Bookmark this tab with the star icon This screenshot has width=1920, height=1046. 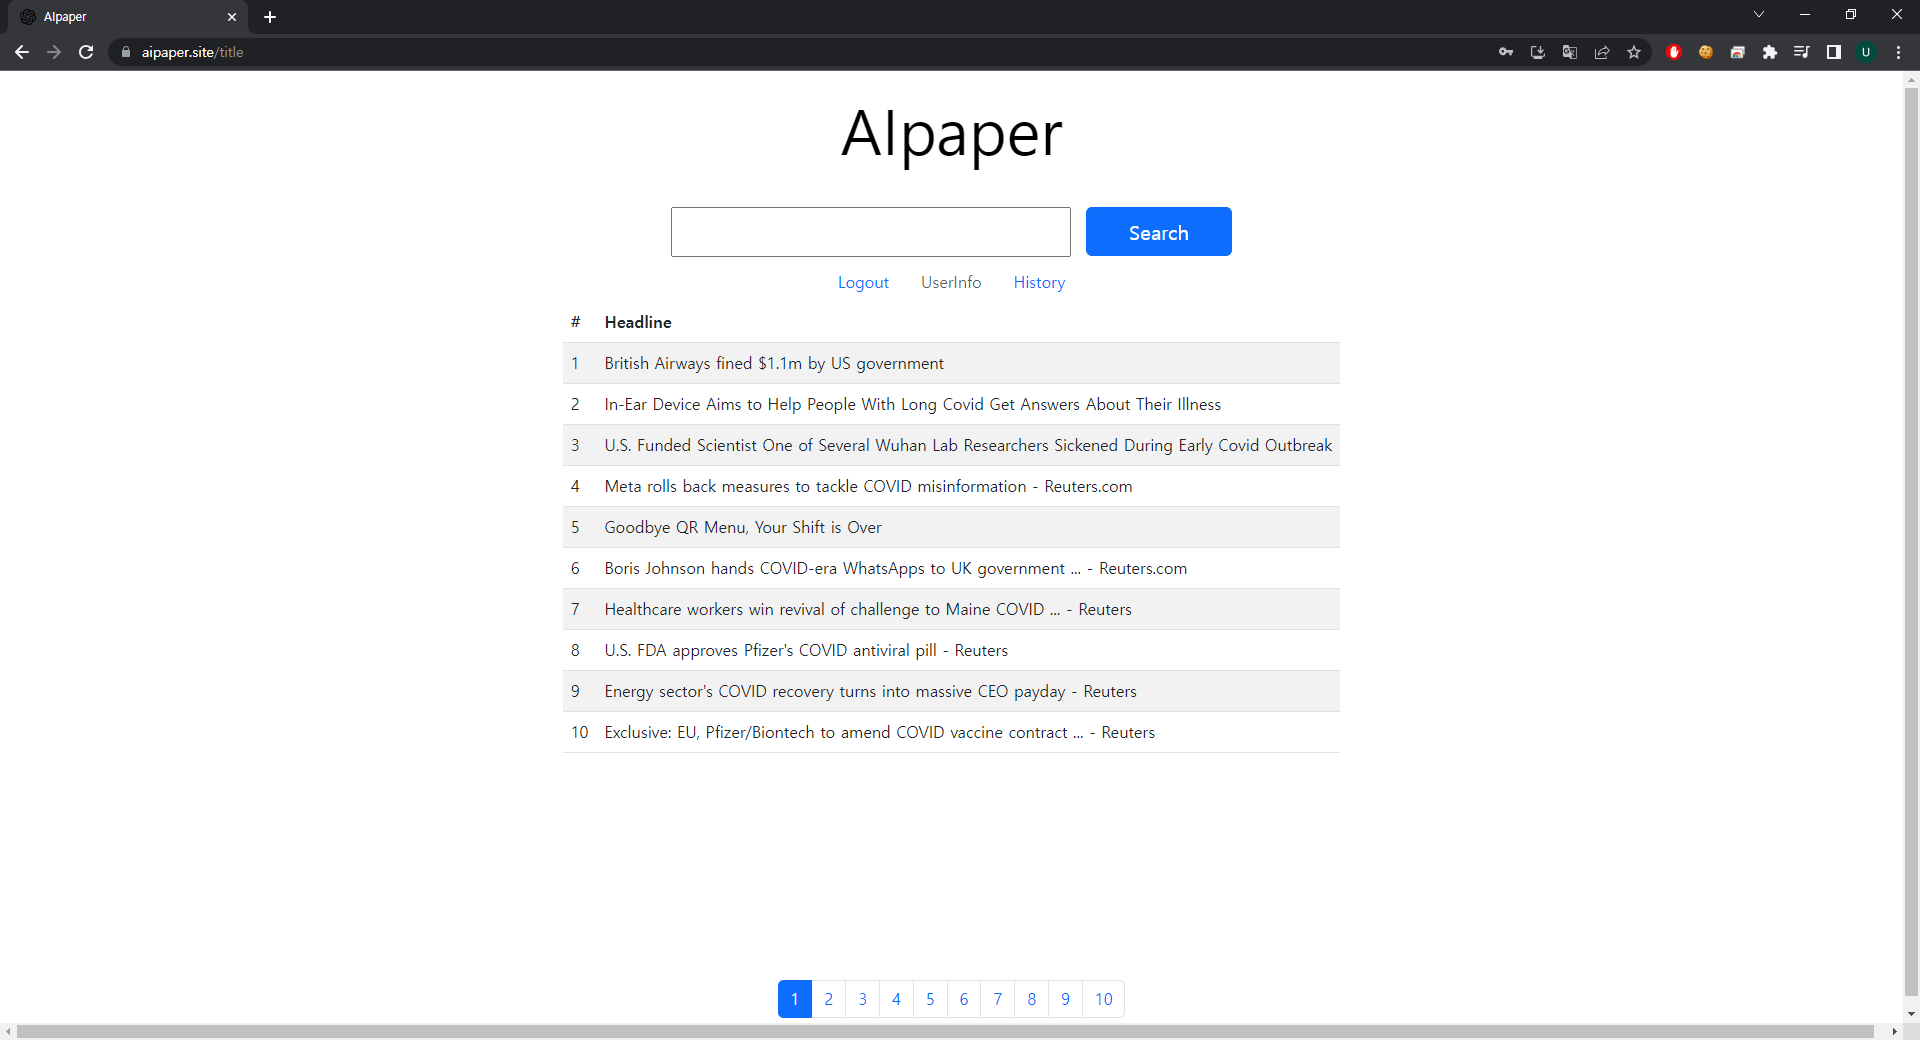(x=1634, y=52)
